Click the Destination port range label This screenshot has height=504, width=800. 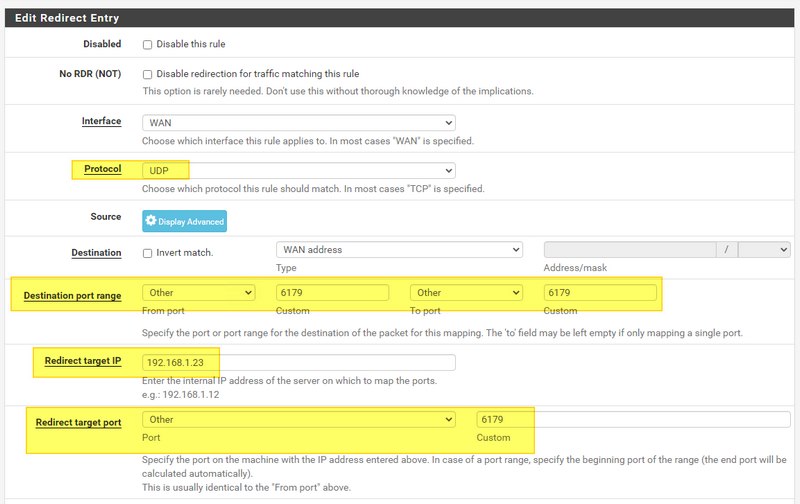pyautogui.click(x=72, y=296)
